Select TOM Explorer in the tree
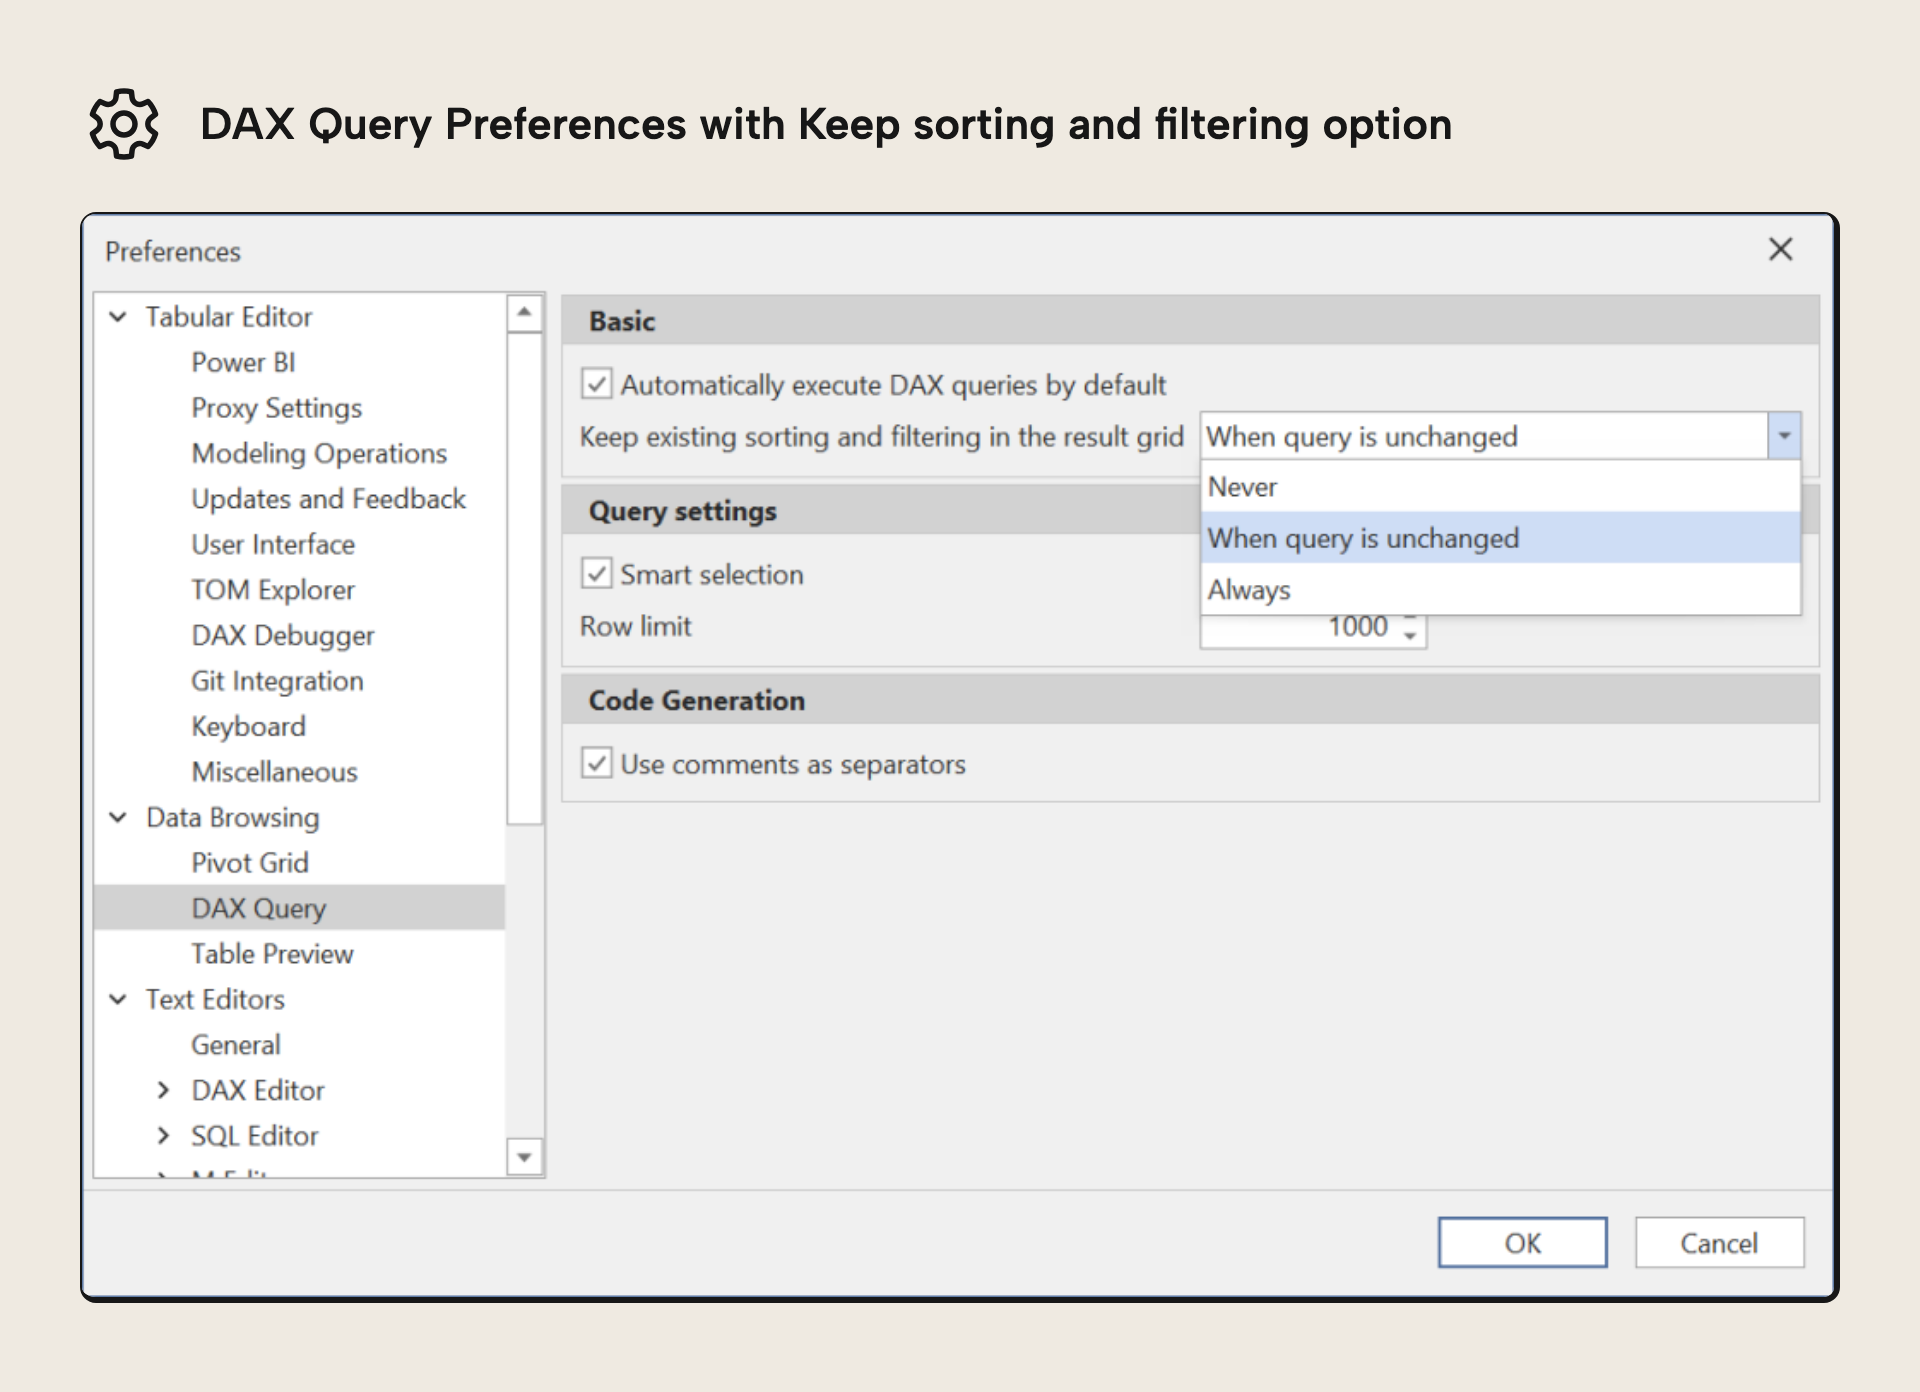 (x=273, y=590)
